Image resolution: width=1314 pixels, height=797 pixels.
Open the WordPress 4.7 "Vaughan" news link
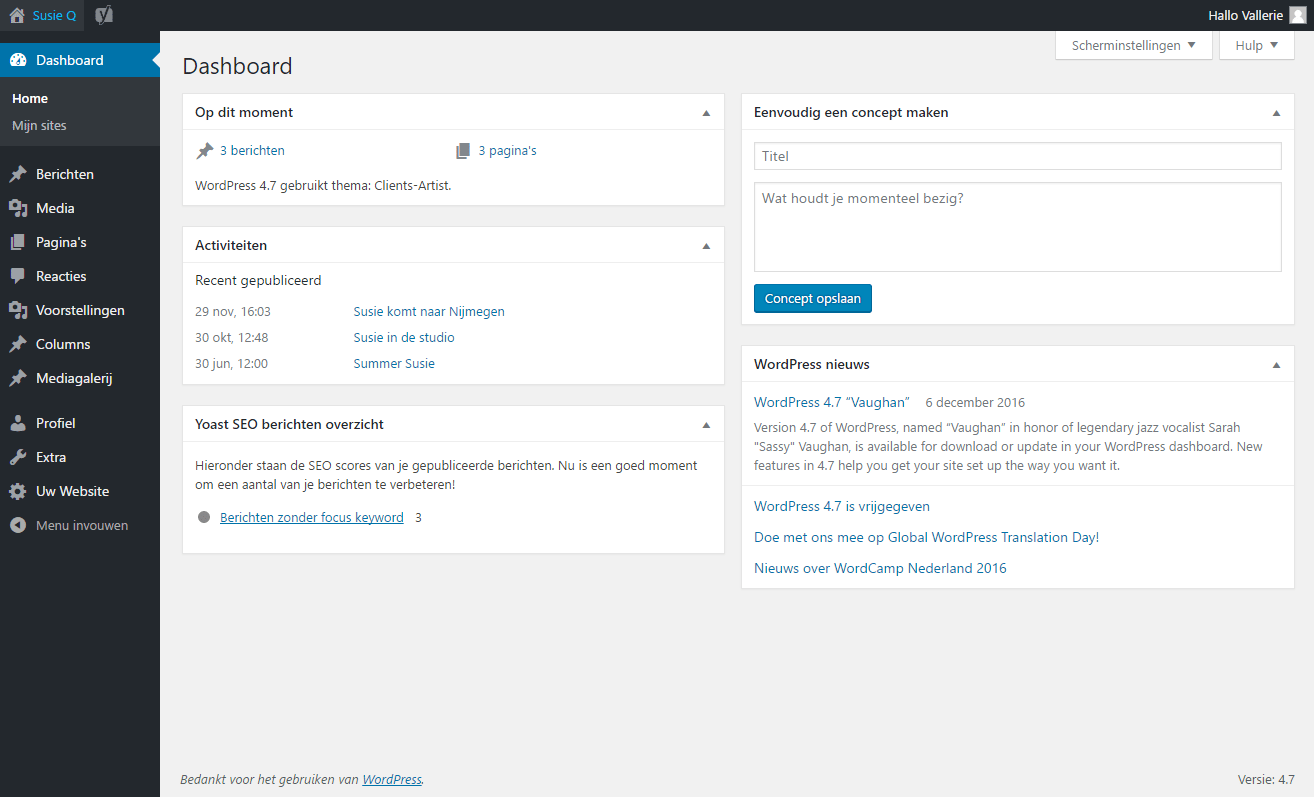pos(832,402)
